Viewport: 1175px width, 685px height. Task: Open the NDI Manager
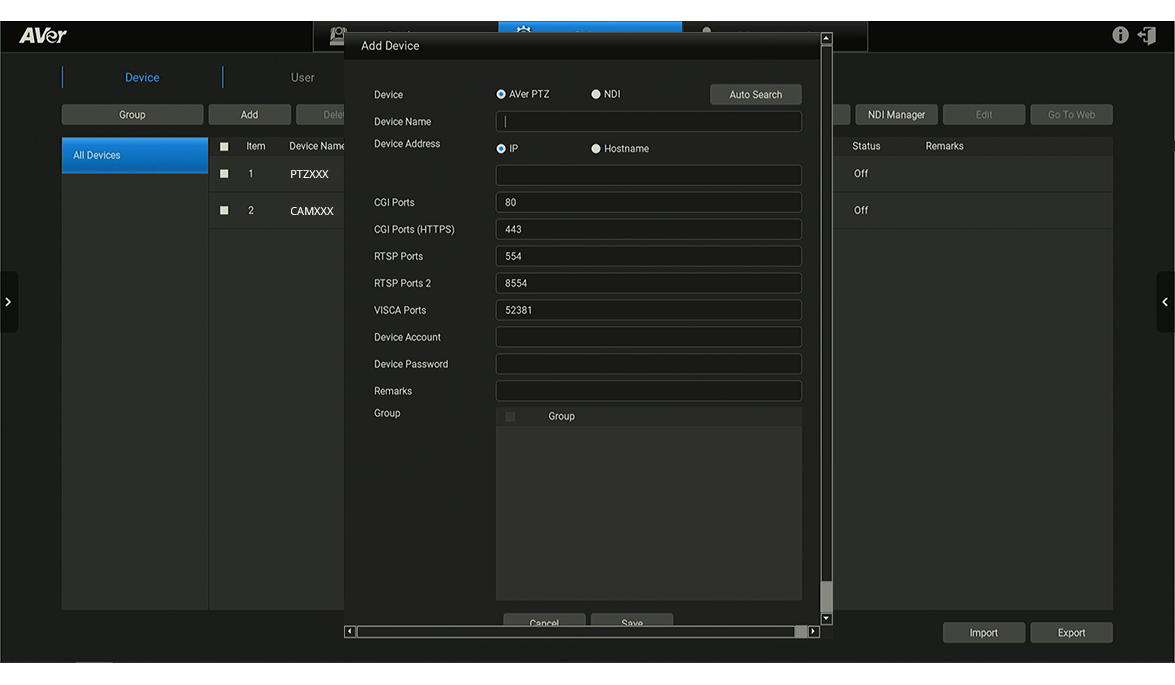tap(896, 115)
